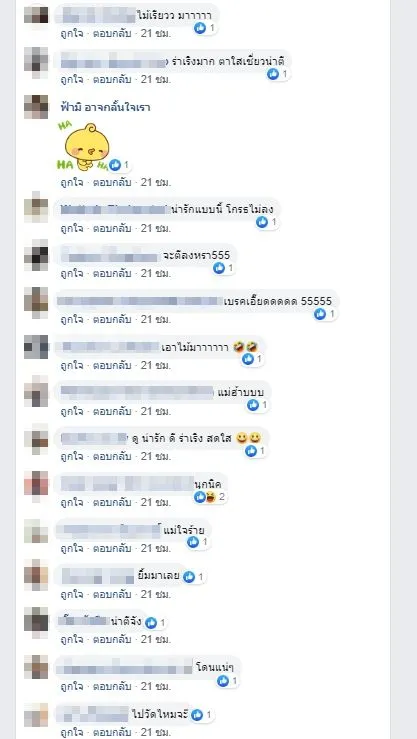The image size is (417, 739).
Task: Like the "ไม่เรียวว มาาาาา" comment via ถูกใจ
Action: coord(72,34)
